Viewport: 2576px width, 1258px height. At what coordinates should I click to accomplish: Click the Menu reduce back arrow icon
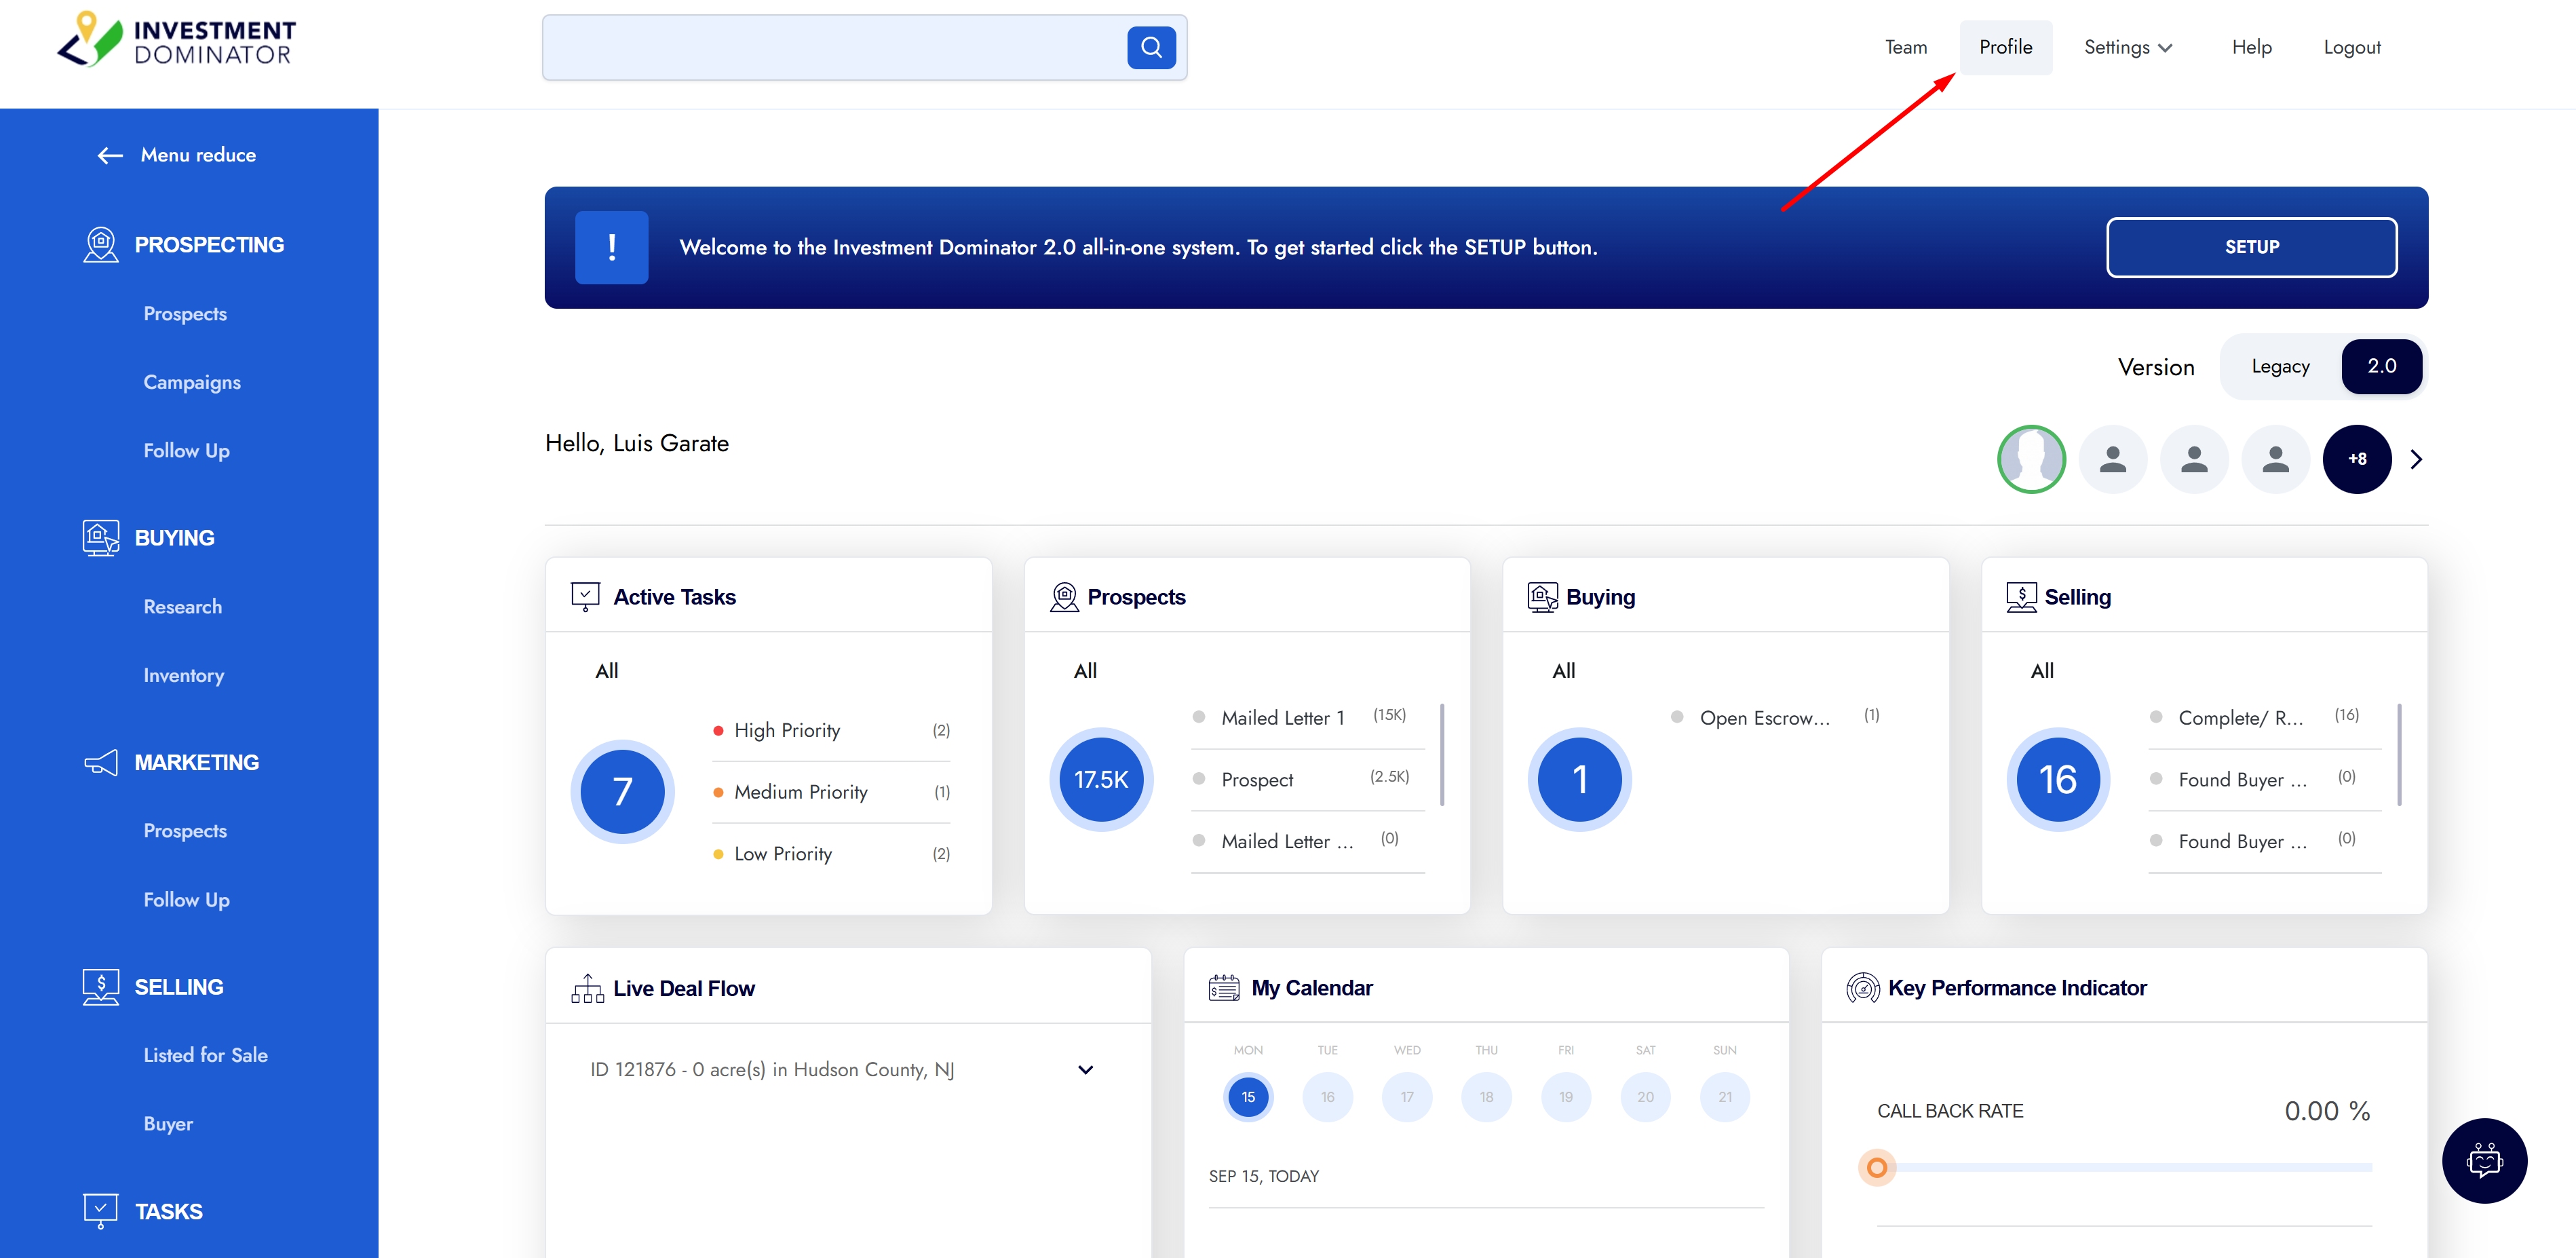click(x=110, y=155)
